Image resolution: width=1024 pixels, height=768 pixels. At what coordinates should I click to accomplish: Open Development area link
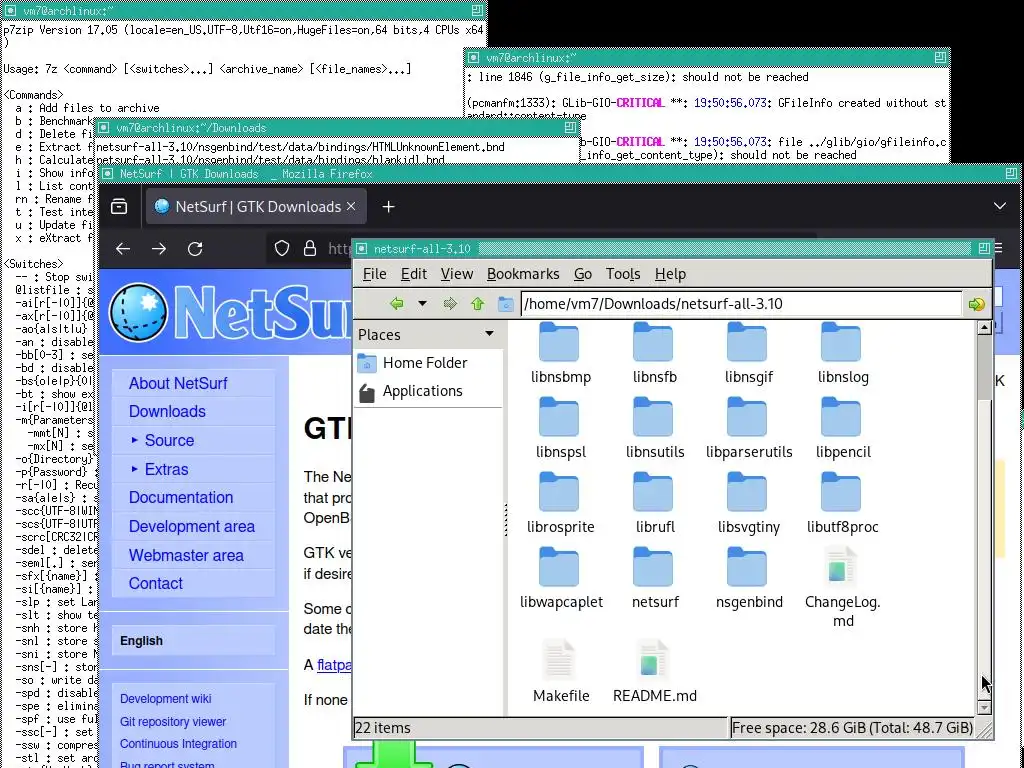click(191, 526)
